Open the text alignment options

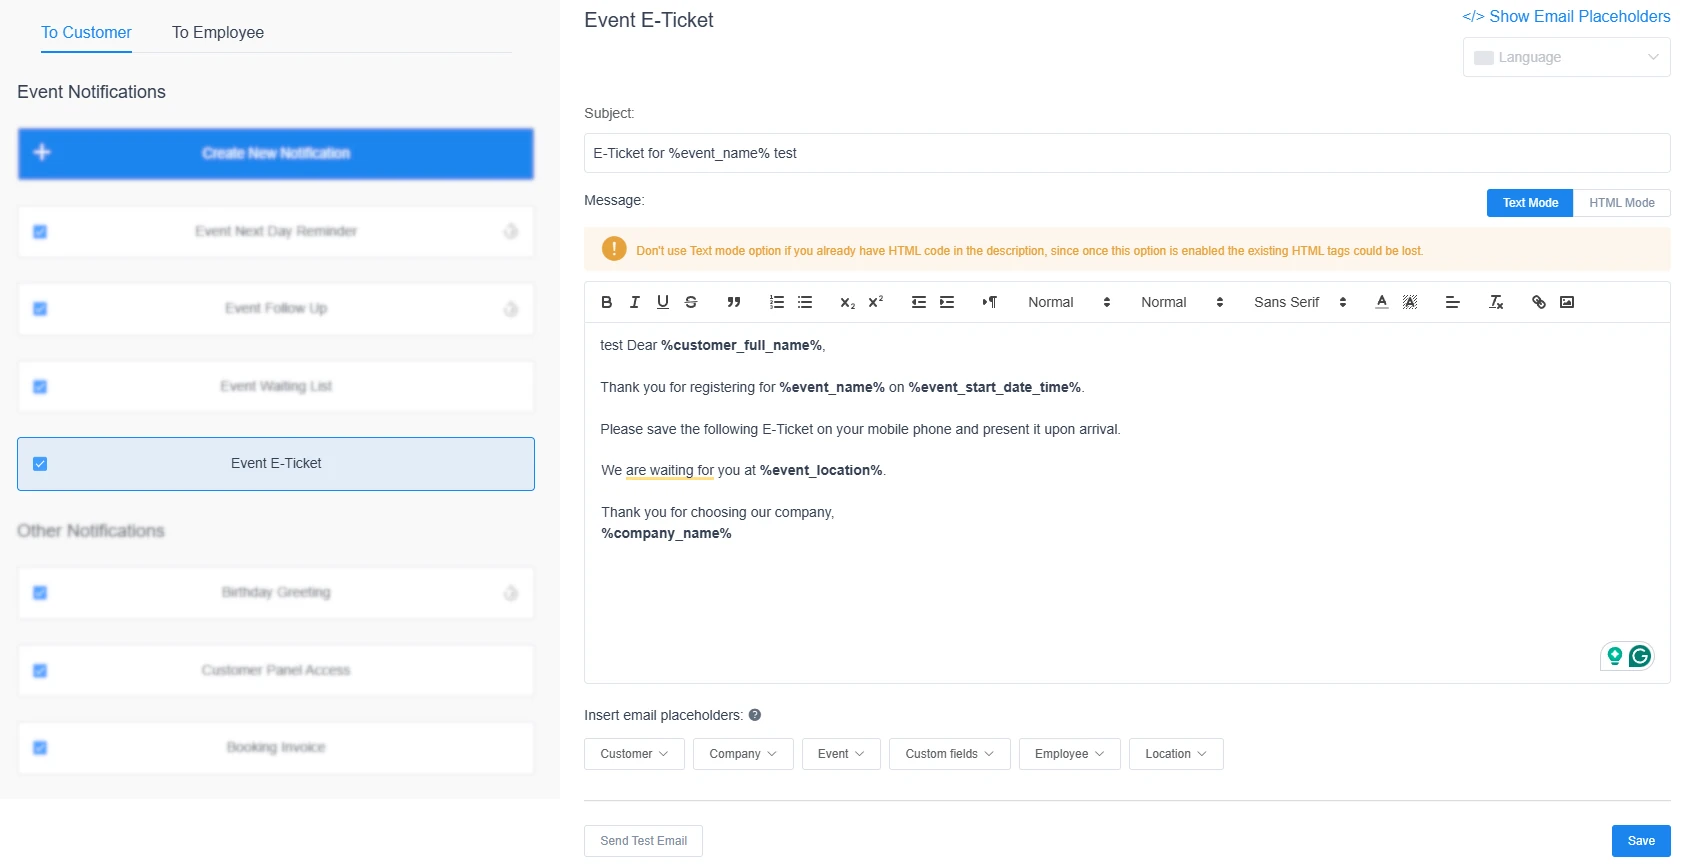click(1452, 302)
